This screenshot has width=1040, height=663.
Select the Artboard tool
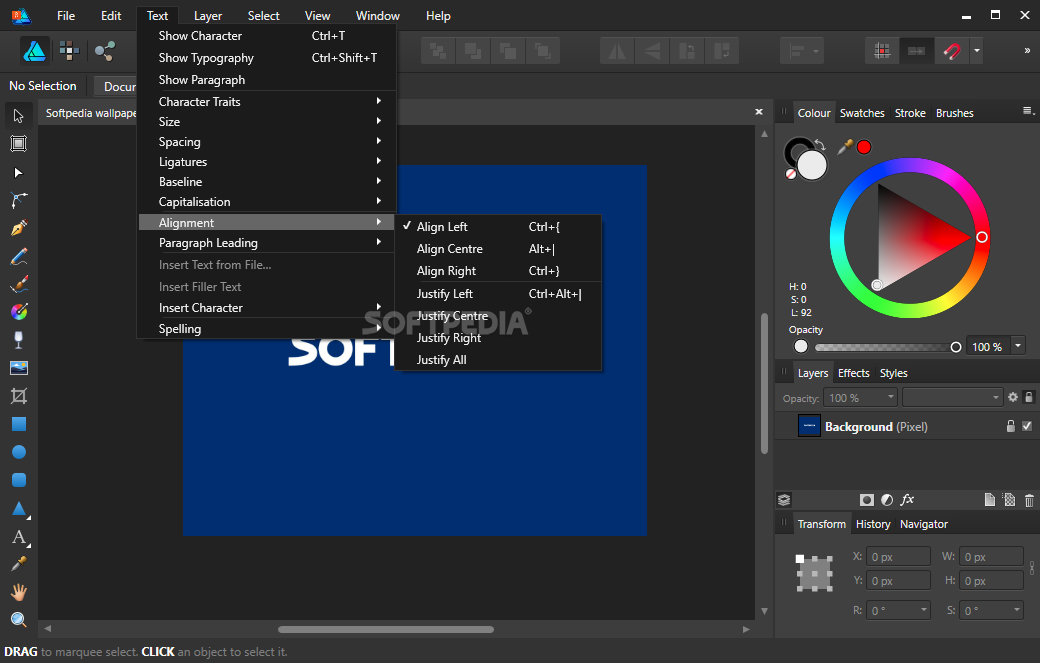click(x=19, y=144)
